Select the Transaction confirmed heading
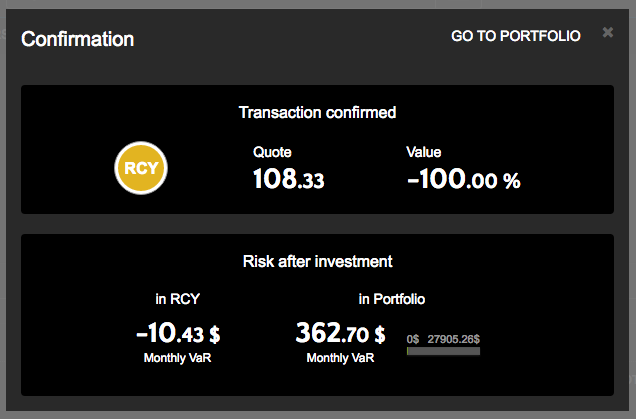Viewport: 636px width, 419px height. tap(317, 113)
